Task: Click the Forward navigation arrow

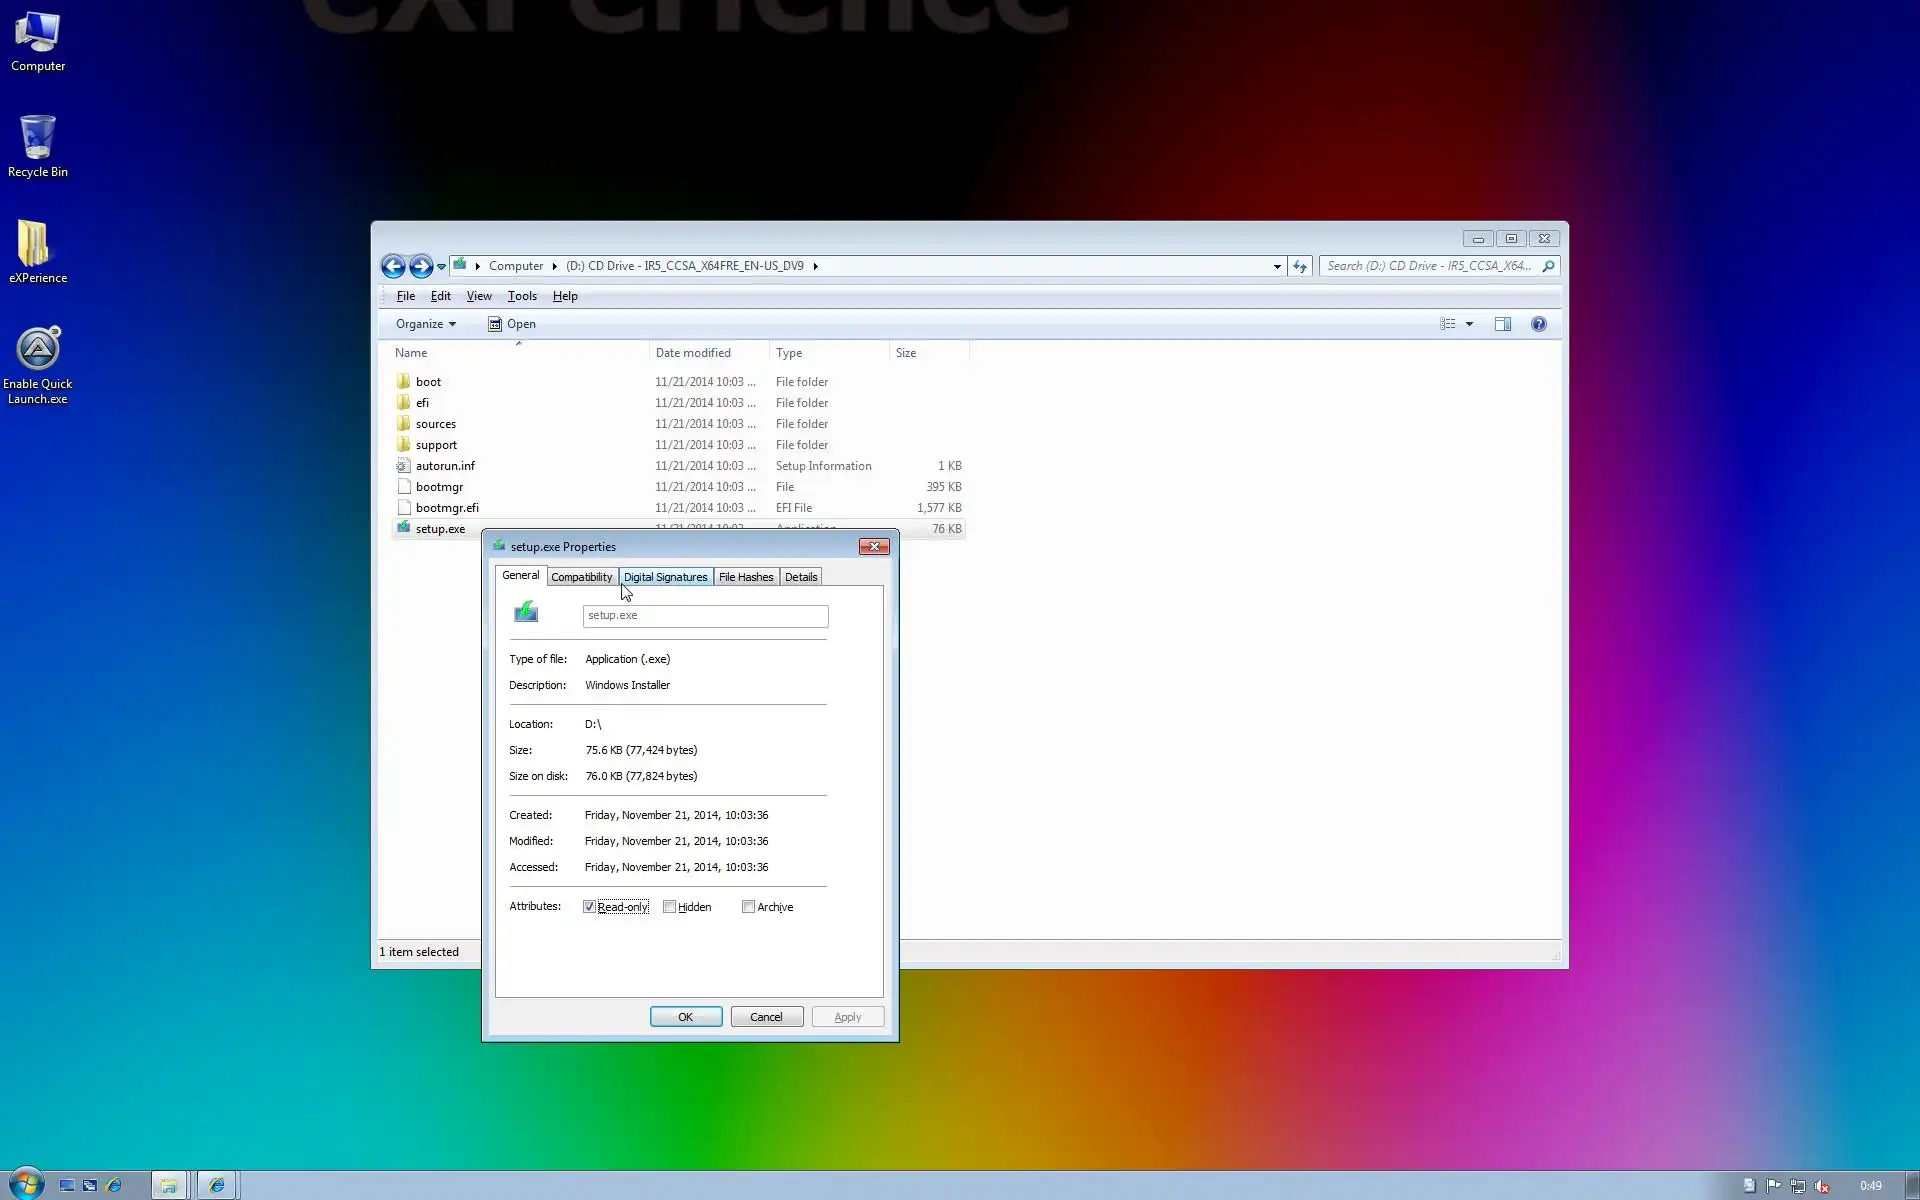Action: 421,266
